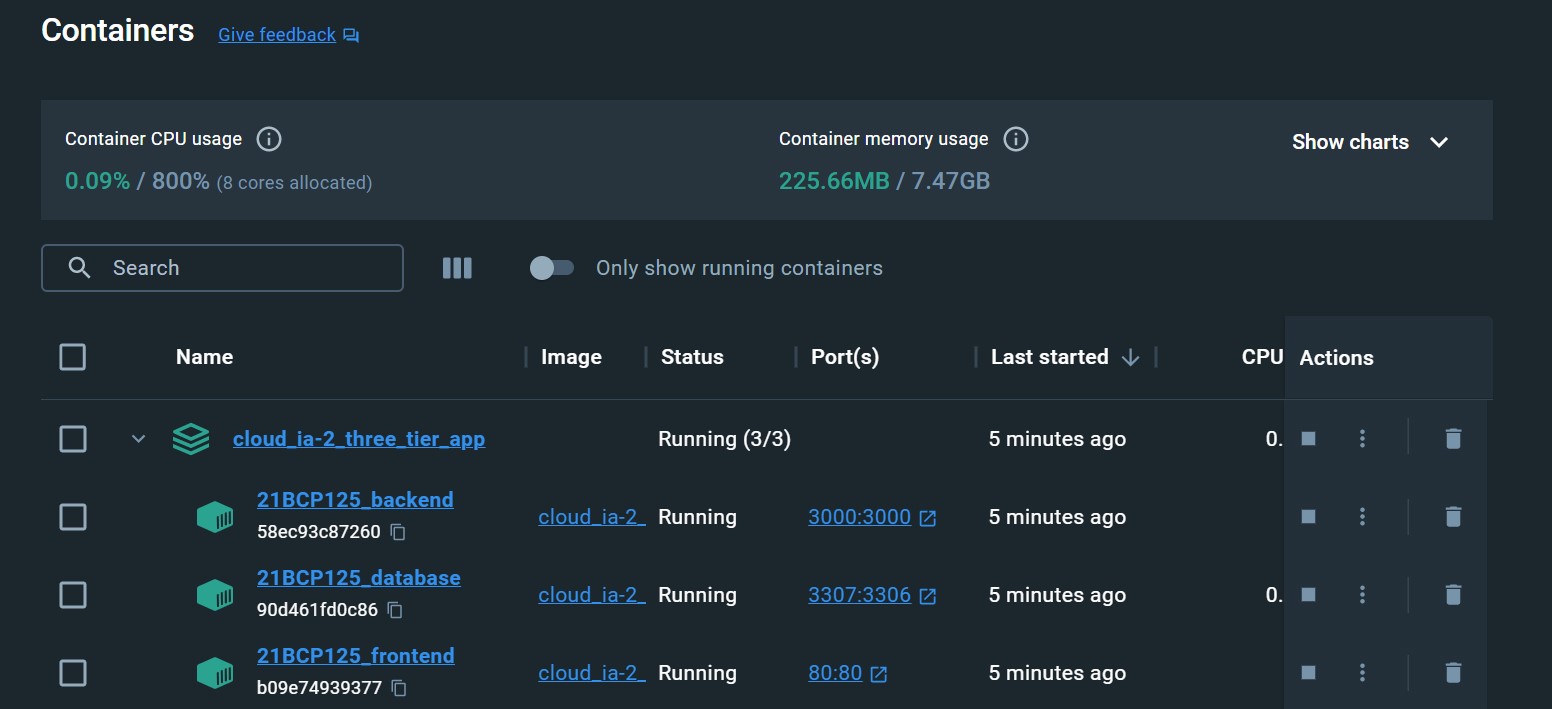Click inside the container search field
Image resolution: width=1552 pixels, height=709 pixels.
tap(222, 267)
